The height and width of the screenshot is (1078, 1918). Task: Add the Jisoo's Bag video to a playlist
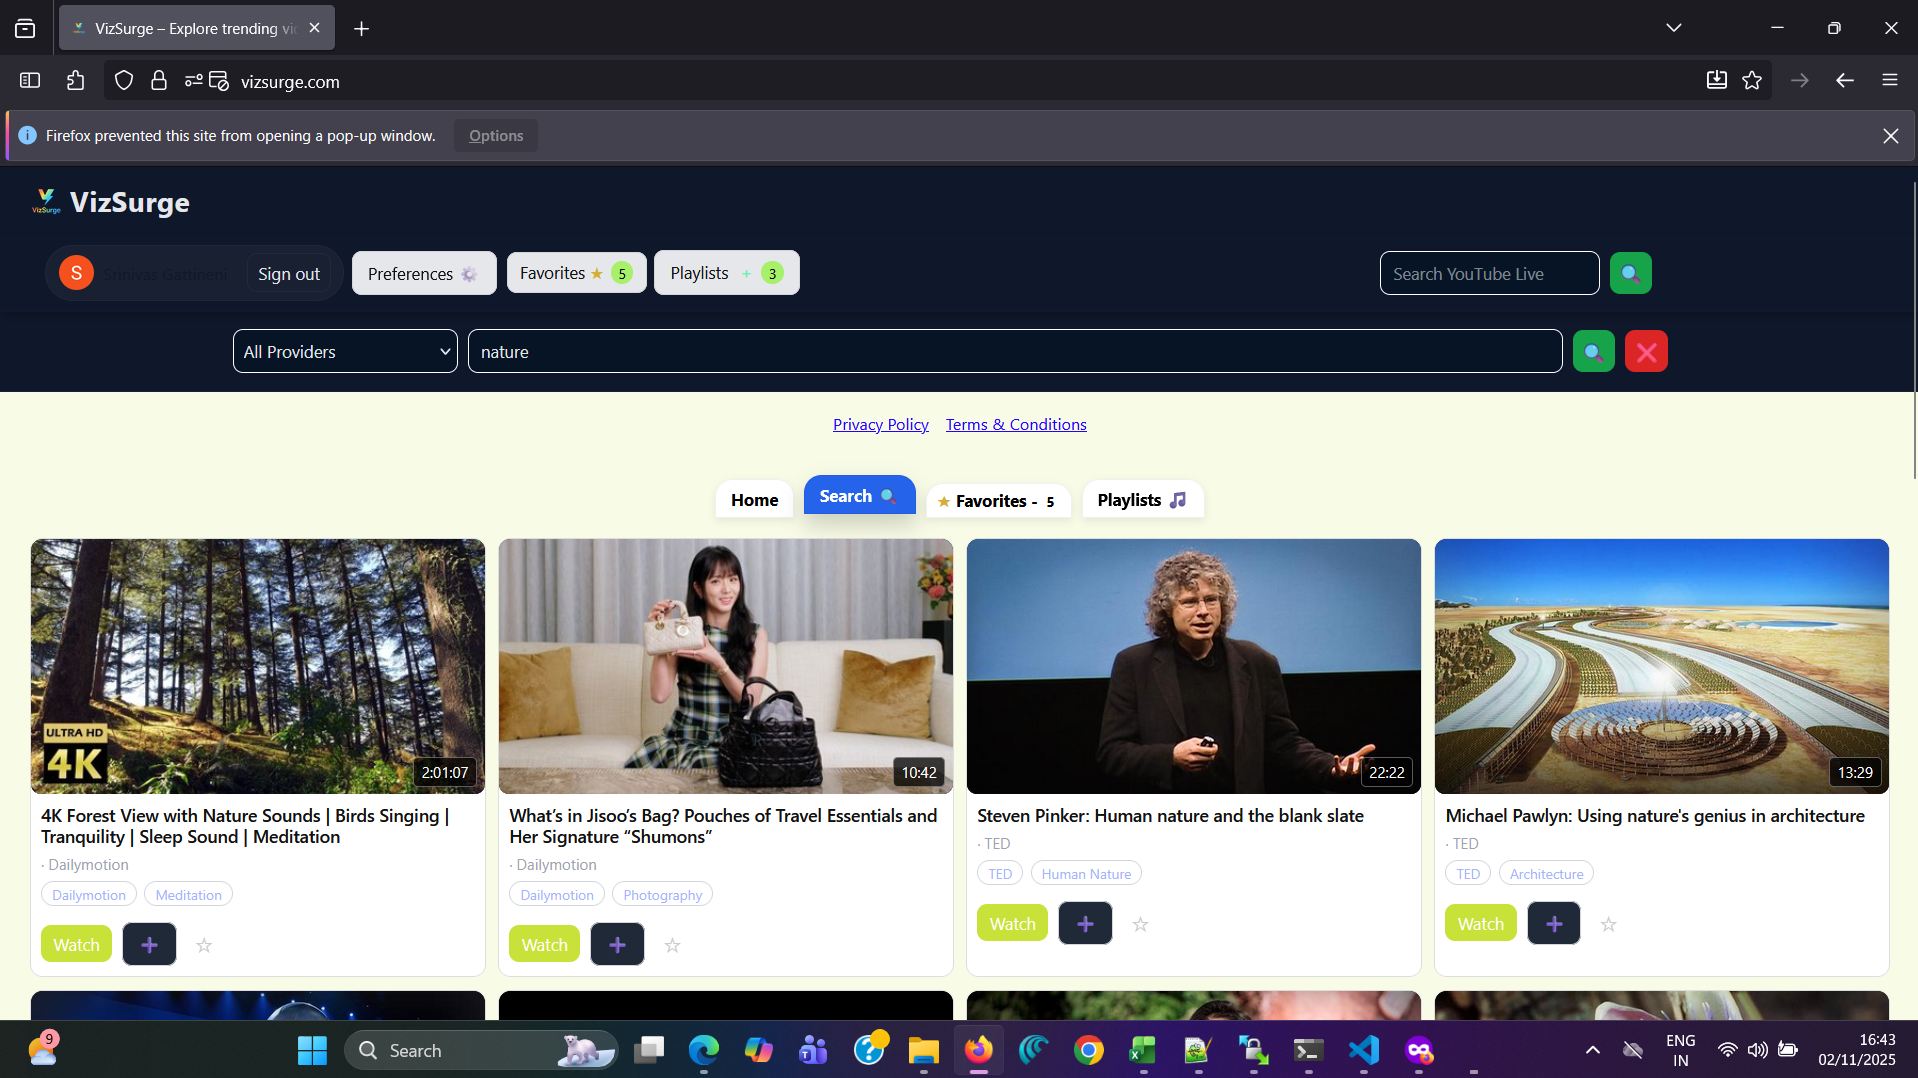[617, 944]
